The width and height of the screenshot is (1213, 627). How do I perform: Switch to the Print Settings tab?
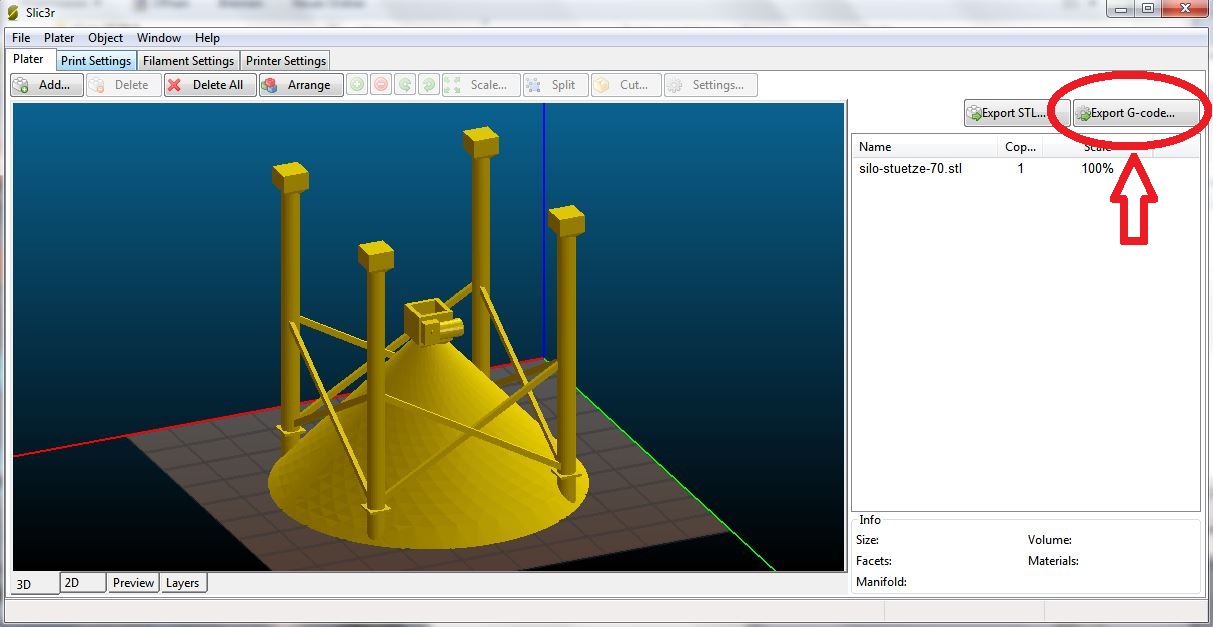96,61
